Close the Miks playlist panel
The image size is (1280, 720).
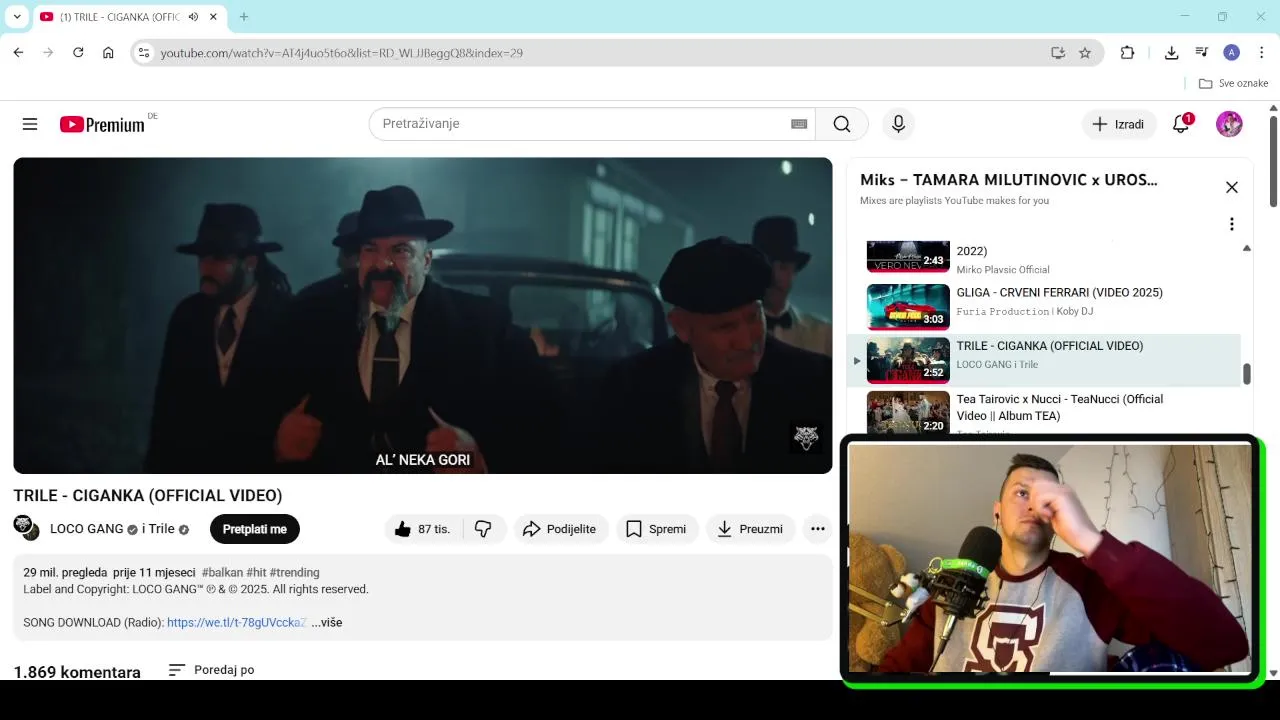1232,187
